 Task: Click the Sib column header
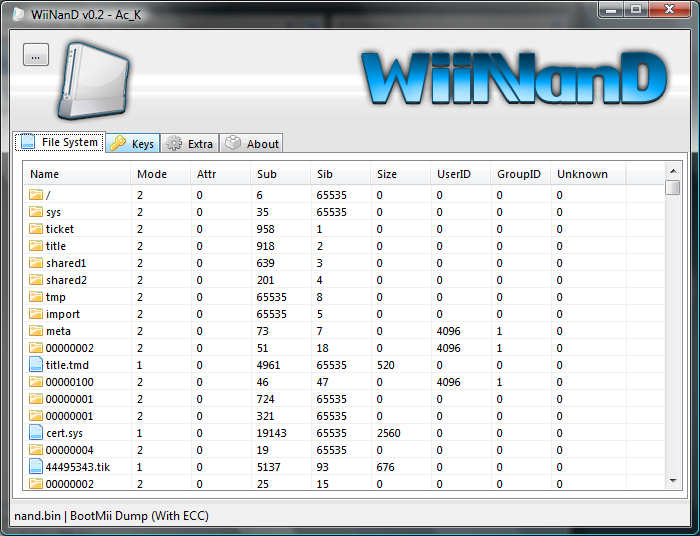click(x=341, y=174)
